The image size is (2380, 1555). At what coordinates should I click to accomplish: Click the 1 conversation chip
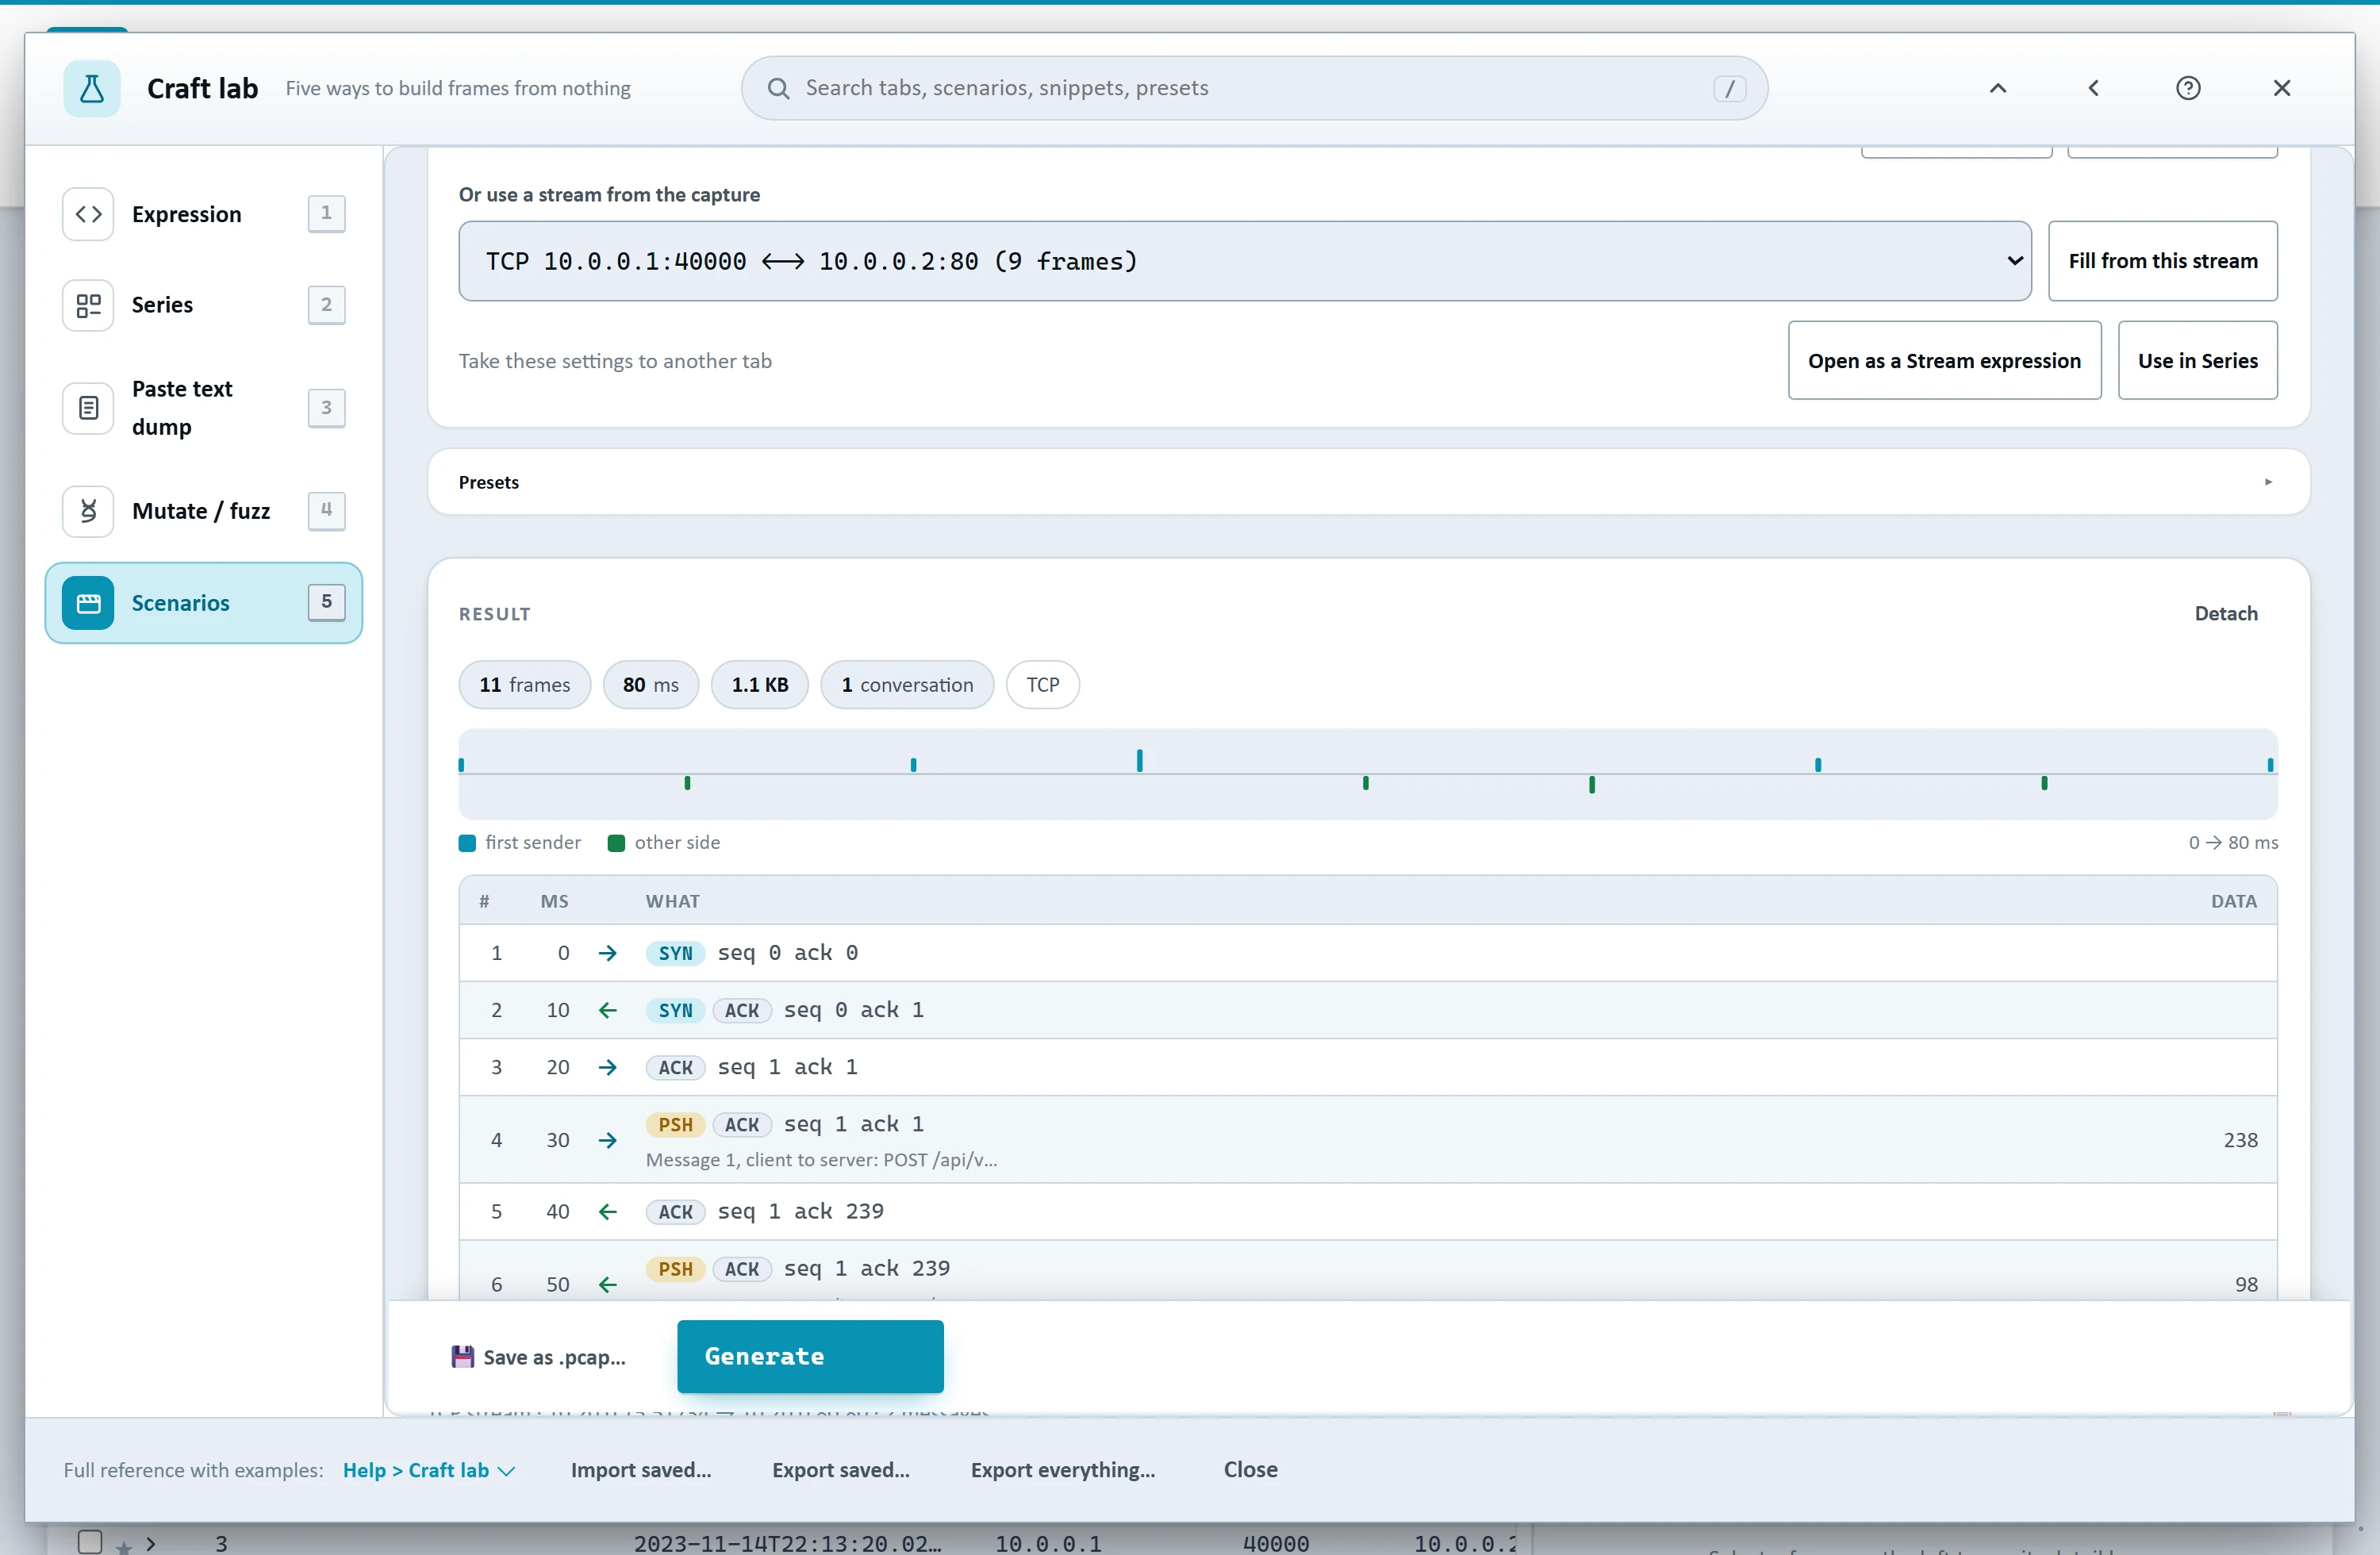click(906, 684)
